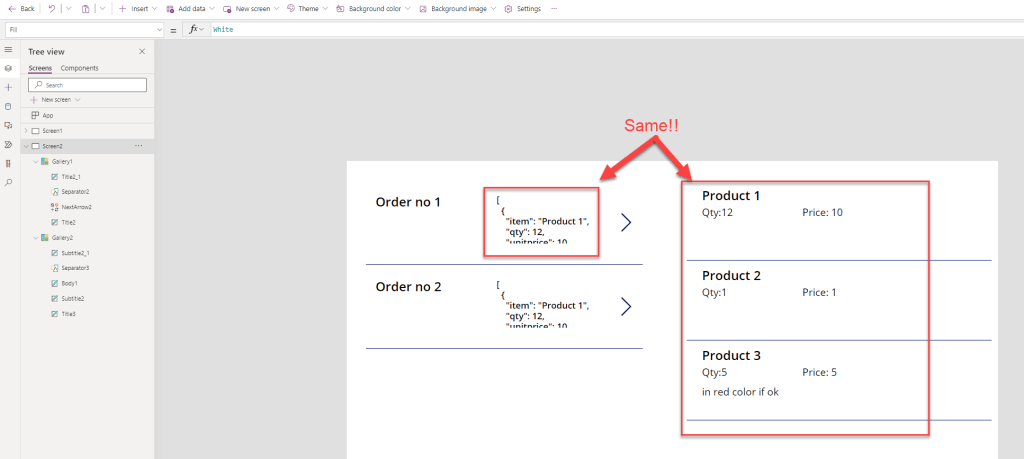The width and height of the screenshot is (1024, 459).
Task: Click New screen in Tree view
Action: [x=54, y=100]
